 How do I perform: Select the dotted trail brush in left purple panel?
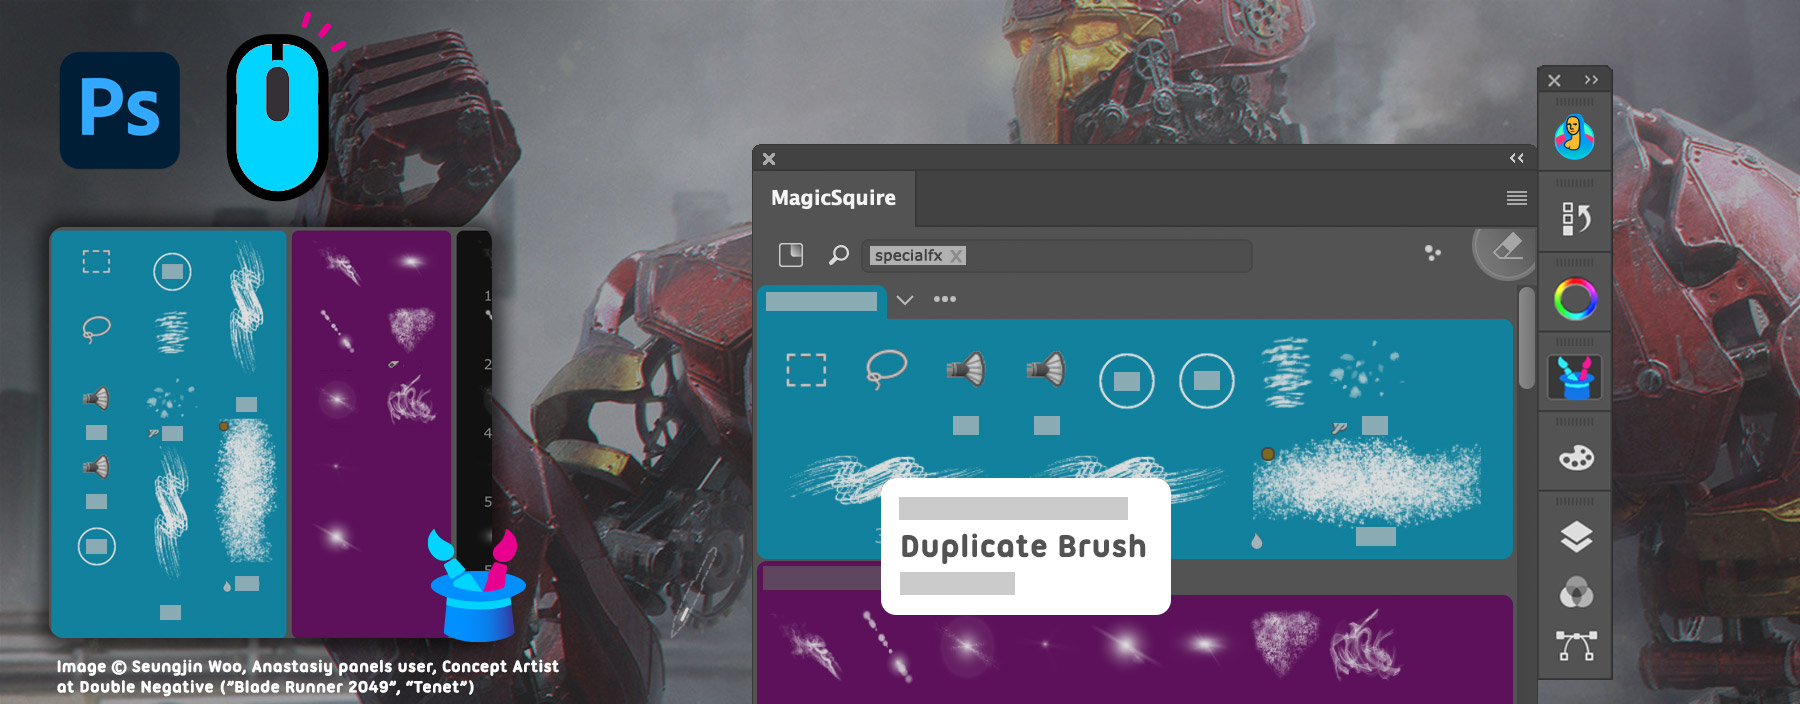337,330
